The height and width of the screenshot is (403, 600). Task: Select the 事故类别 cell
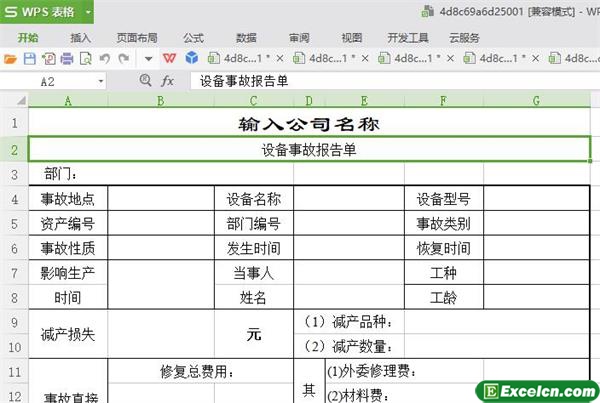[x=443, y=224]
